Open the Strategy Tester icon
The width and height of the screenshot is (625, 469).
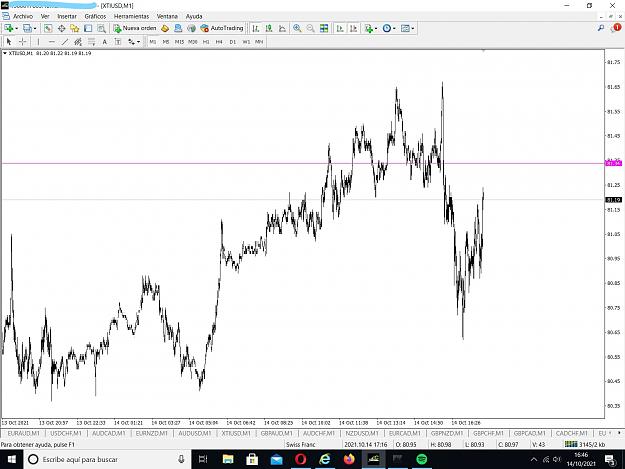[102, 28]
